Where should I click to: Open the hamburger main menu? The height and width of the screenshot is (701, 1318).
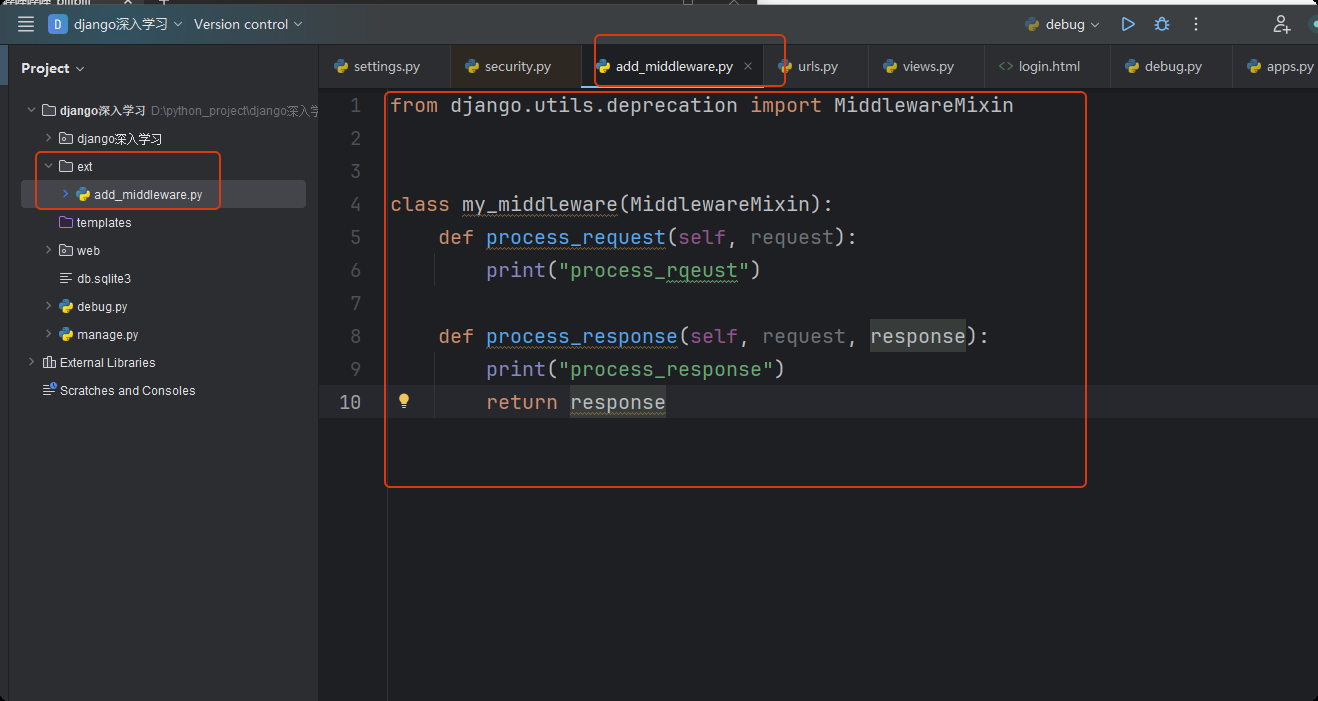point(26,24)
